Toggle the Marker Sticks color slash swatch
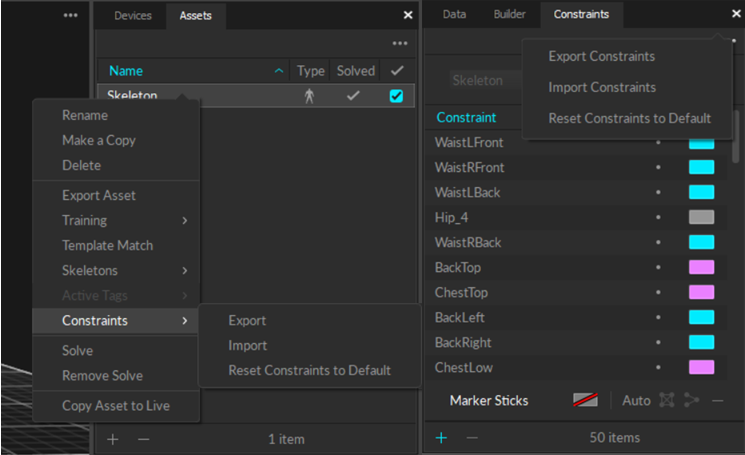Viewport: 745px width, 455px height. click(585, 400)
